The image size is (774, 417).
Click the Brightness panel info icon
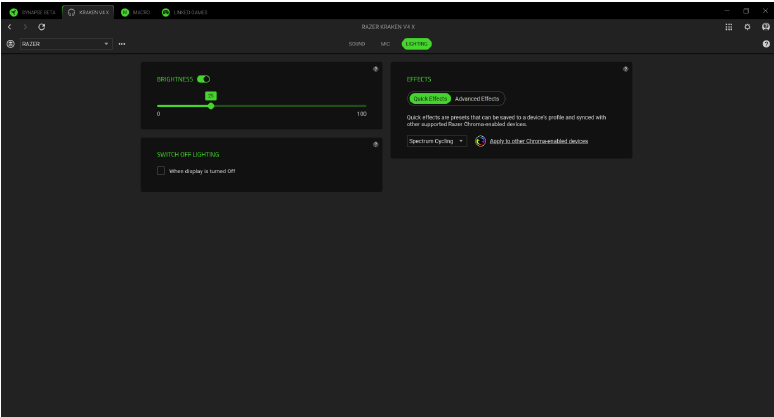click(x=376, y=69)
